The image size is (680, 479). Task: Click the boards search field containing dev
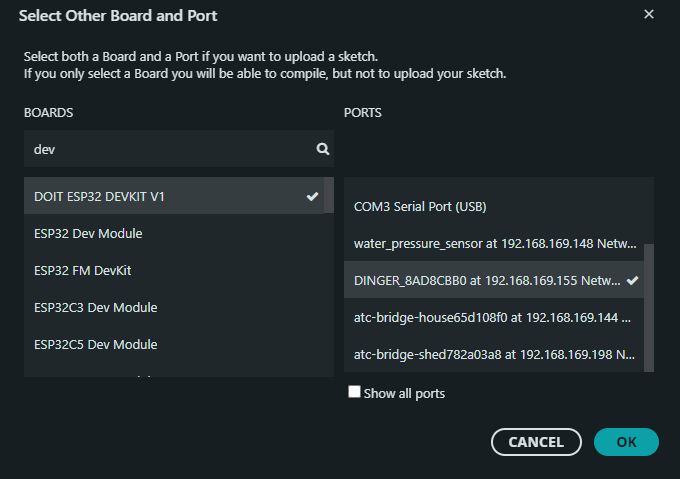170,149
